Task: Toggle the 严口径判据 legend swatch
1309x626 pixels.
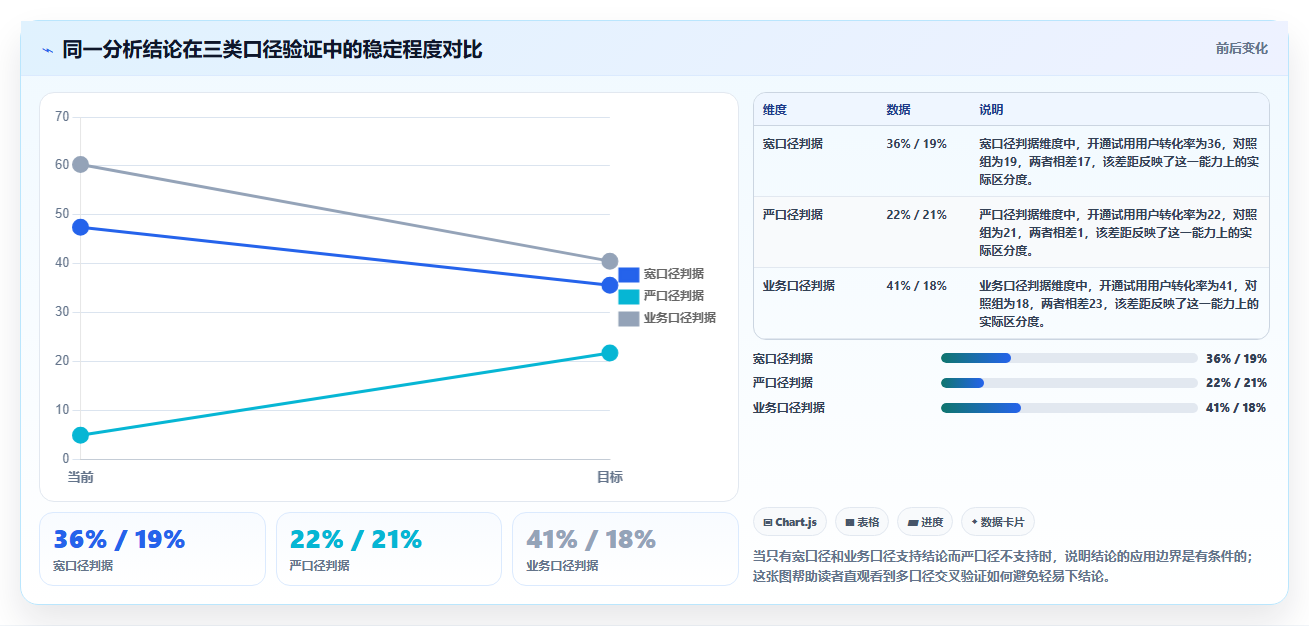Action: 628,296
